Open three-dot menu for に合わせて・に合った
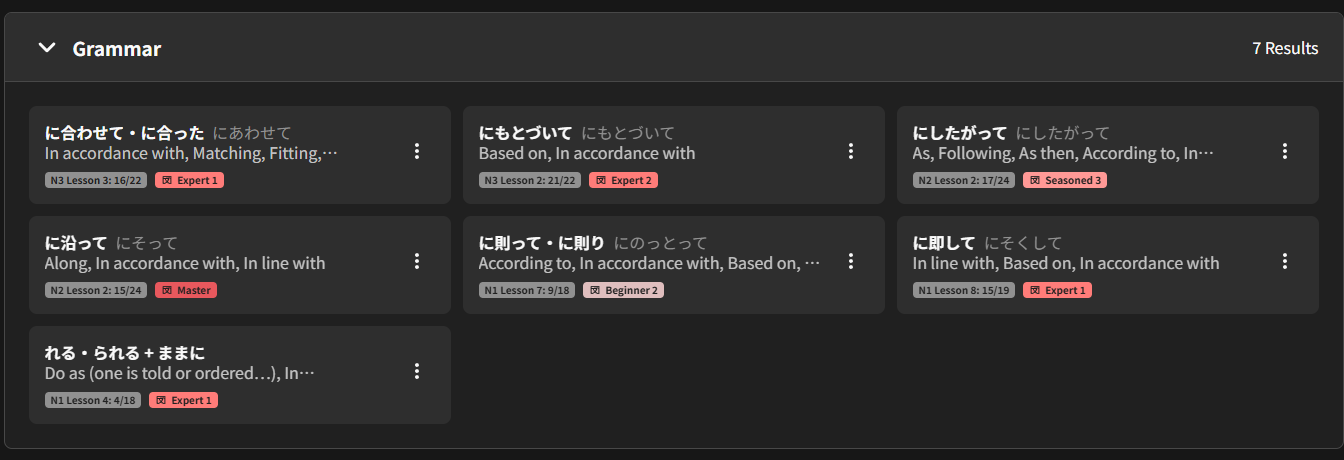 pos(417,151)
